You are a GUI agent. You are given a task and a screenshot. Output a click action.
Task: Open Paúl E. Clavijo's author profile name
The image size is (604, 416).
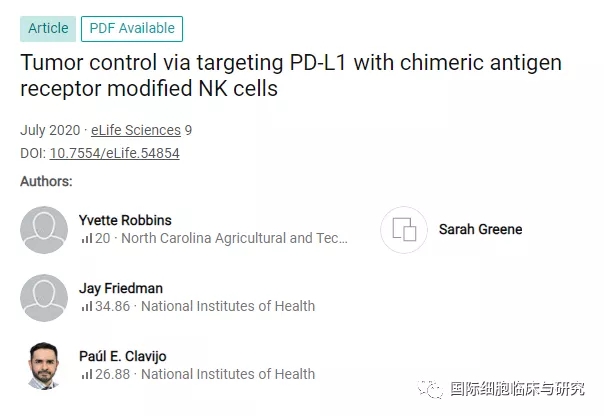click(x=125, y=356)
